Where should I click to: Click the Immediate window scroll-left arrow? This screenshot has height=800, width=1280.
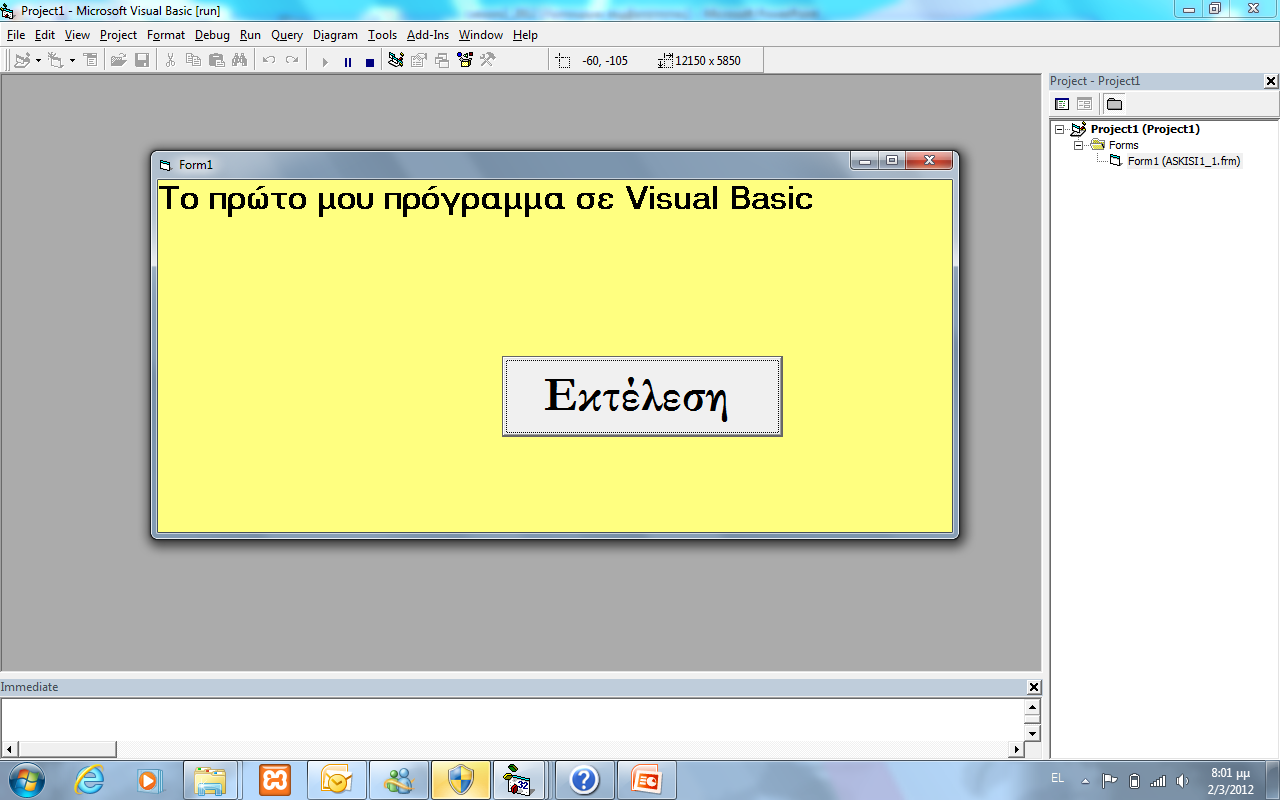point(9,749)
